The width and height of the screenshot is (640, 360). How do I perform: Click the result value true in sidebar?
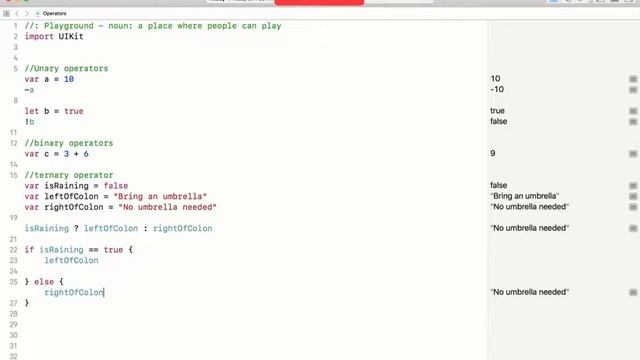(497, 111)
